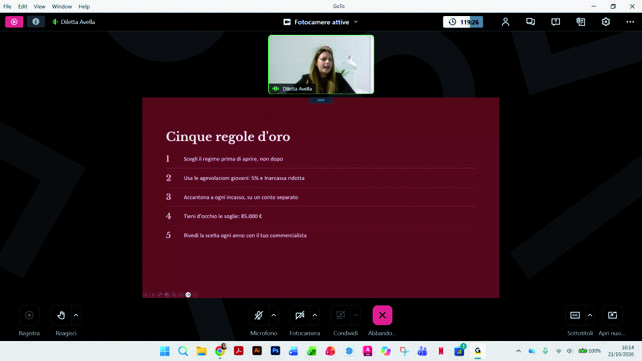Viewport: 642px width, 361px height.
Task: Turn on the Fotocamera
Action: (x=300, y=315)
